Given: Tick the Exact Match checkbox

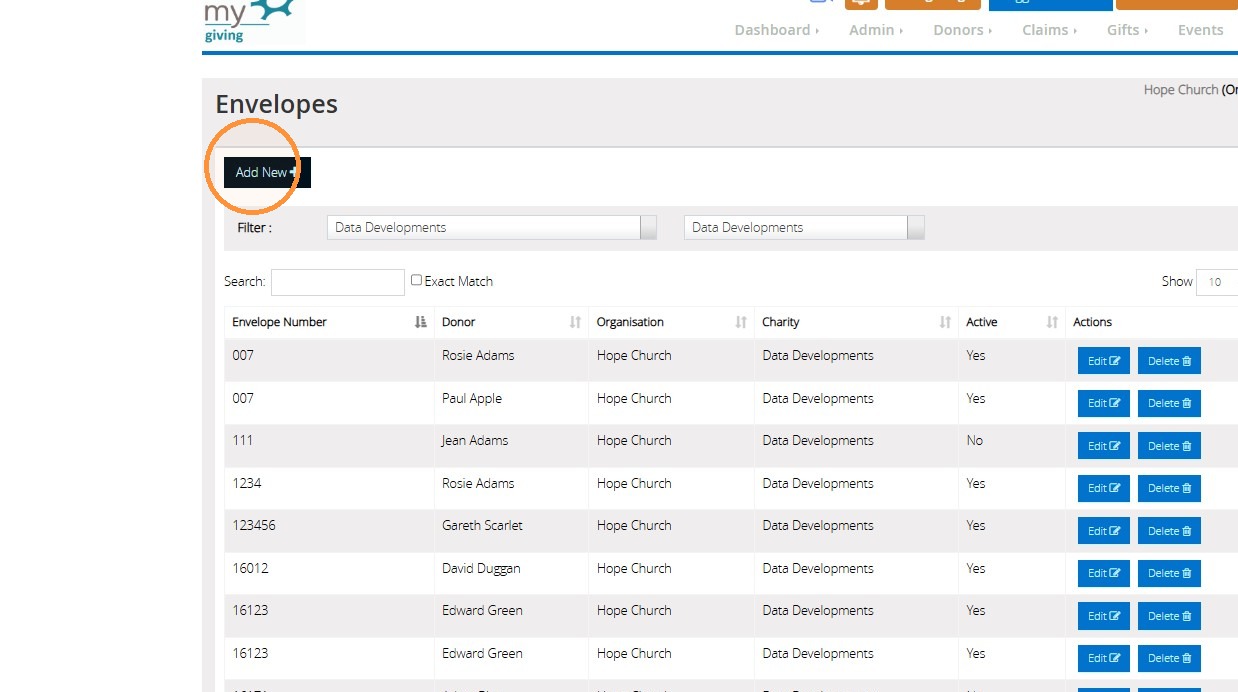Looking at the screenshot, I should tap(416, 280).
